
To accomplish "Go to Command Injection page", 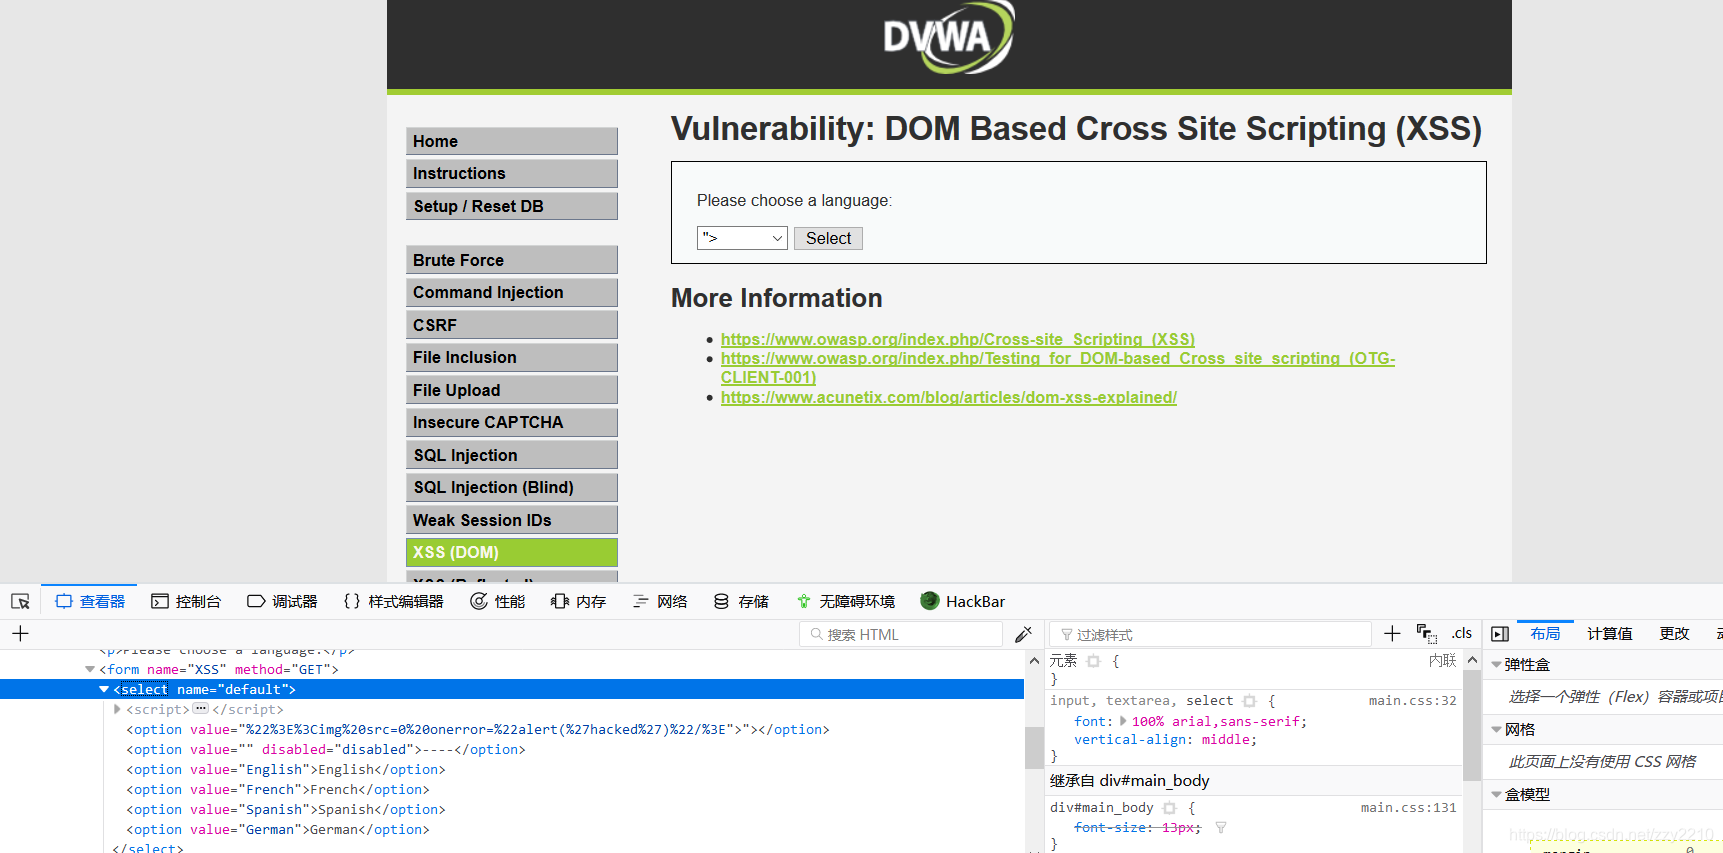I will click(512, 292).
